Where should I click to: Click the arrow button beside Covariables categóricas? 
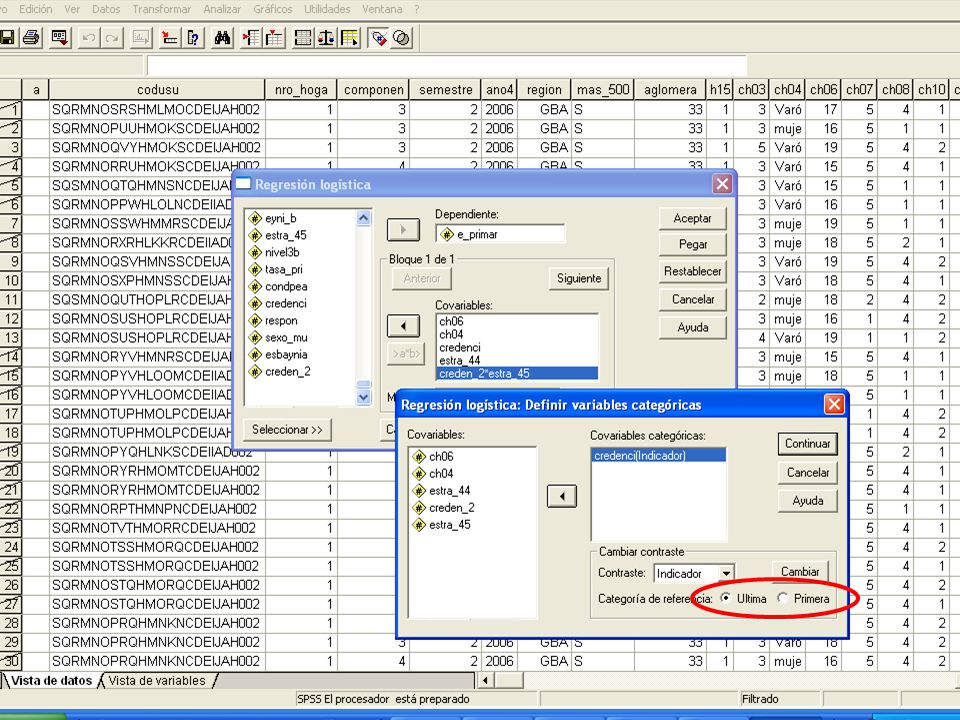[561, 496]
